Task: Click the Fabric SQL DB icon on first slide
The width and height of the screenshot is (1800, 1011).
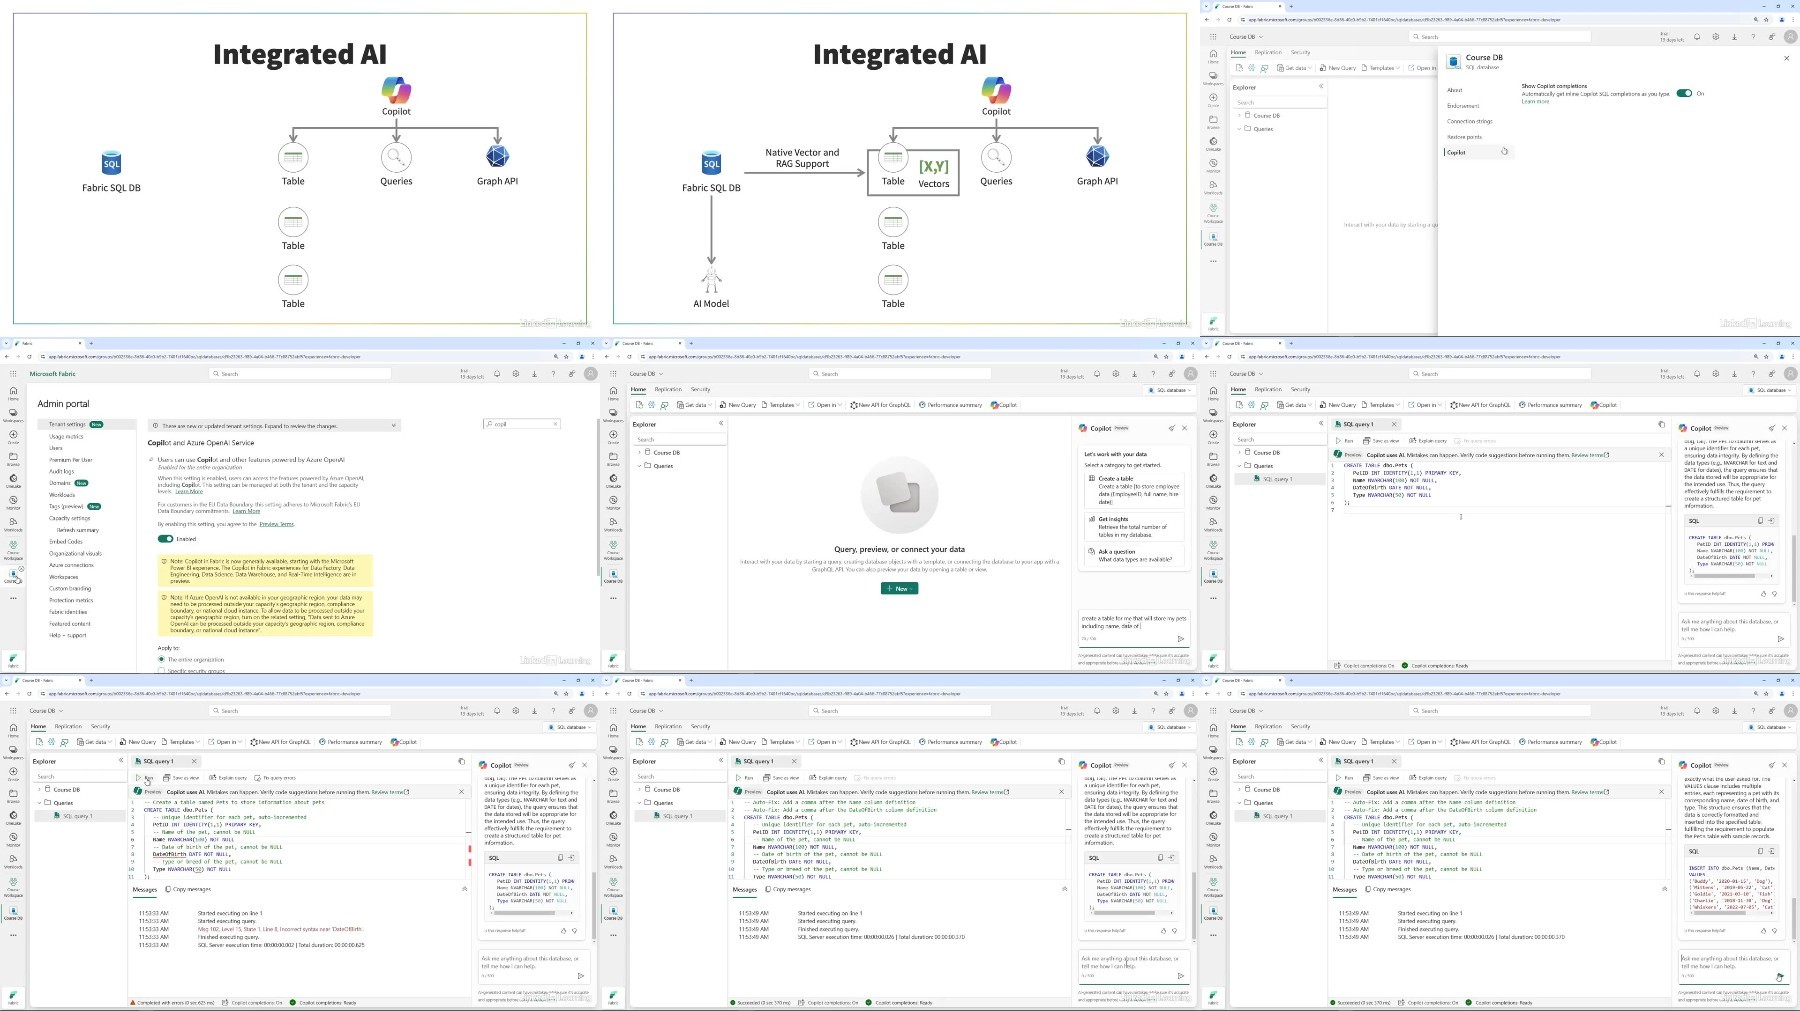Action: point(111,163)
